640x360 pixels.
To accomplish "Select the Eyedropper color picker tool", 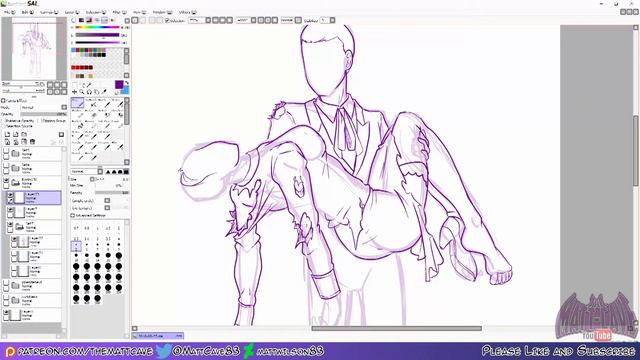I will point(104,92).
